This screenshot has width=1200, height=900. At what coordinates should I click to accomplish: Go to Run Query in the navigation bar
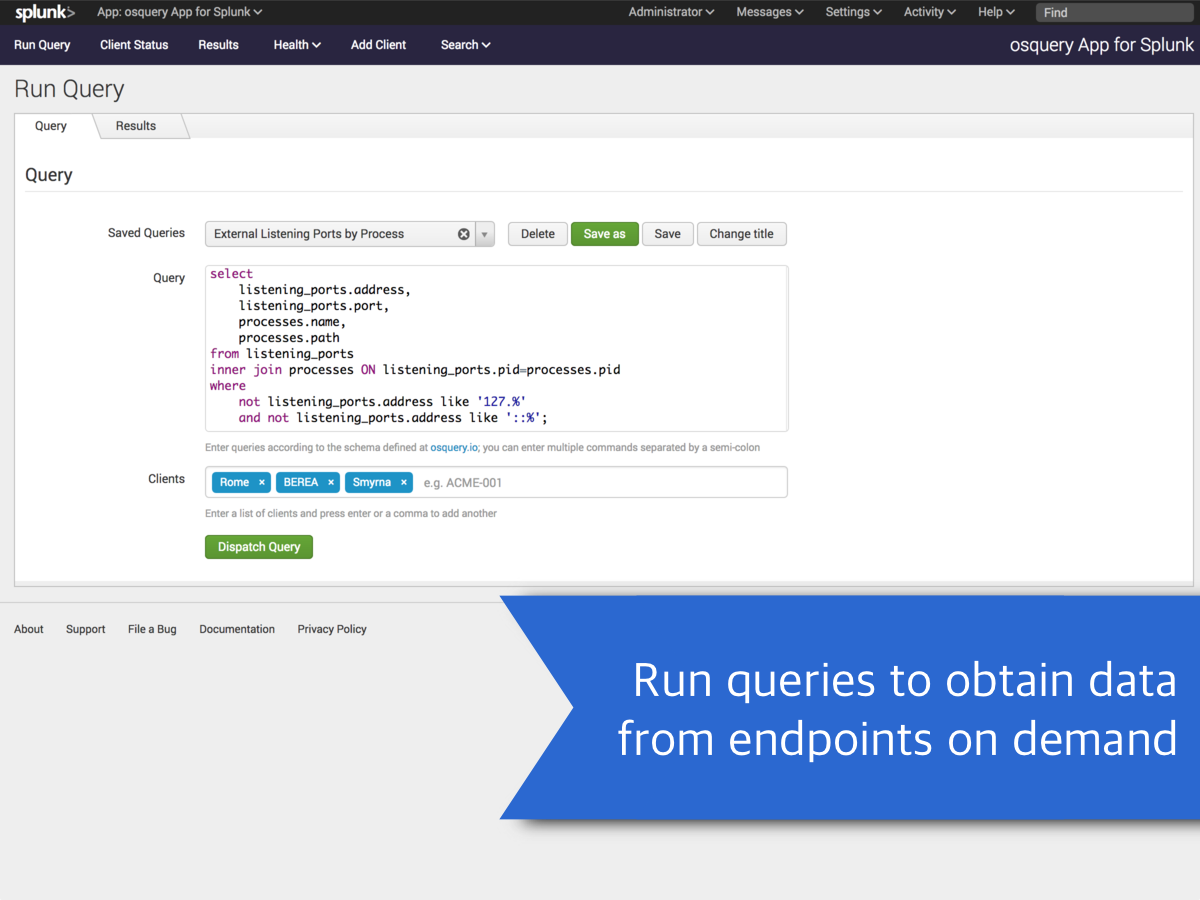tap(42, 45)
